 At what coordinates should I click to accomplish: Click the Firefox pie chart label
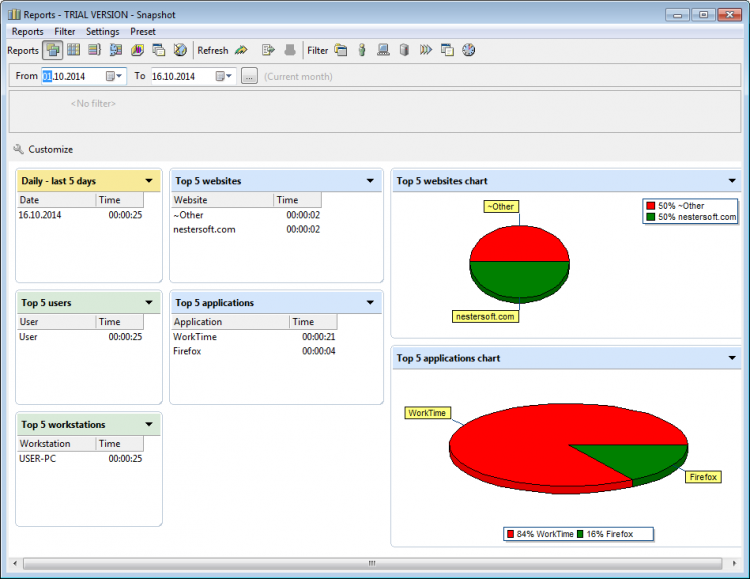coord(703,477)
